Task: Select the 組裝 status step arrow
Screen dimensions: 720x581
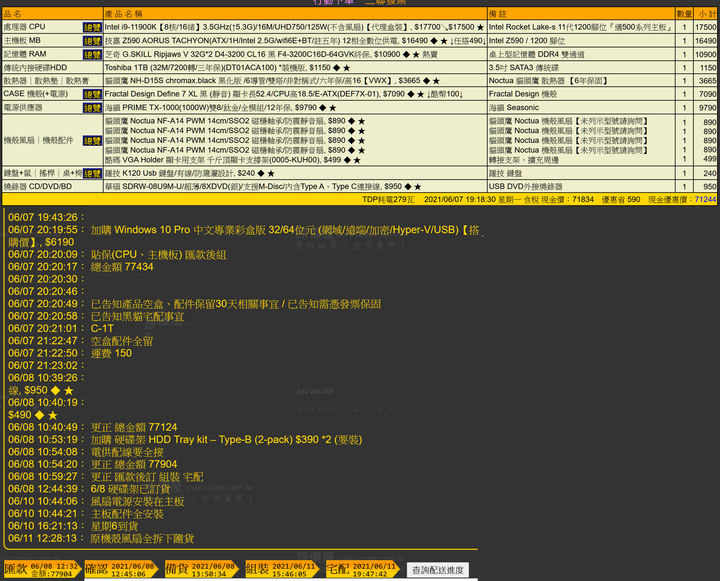Action: 282,570
